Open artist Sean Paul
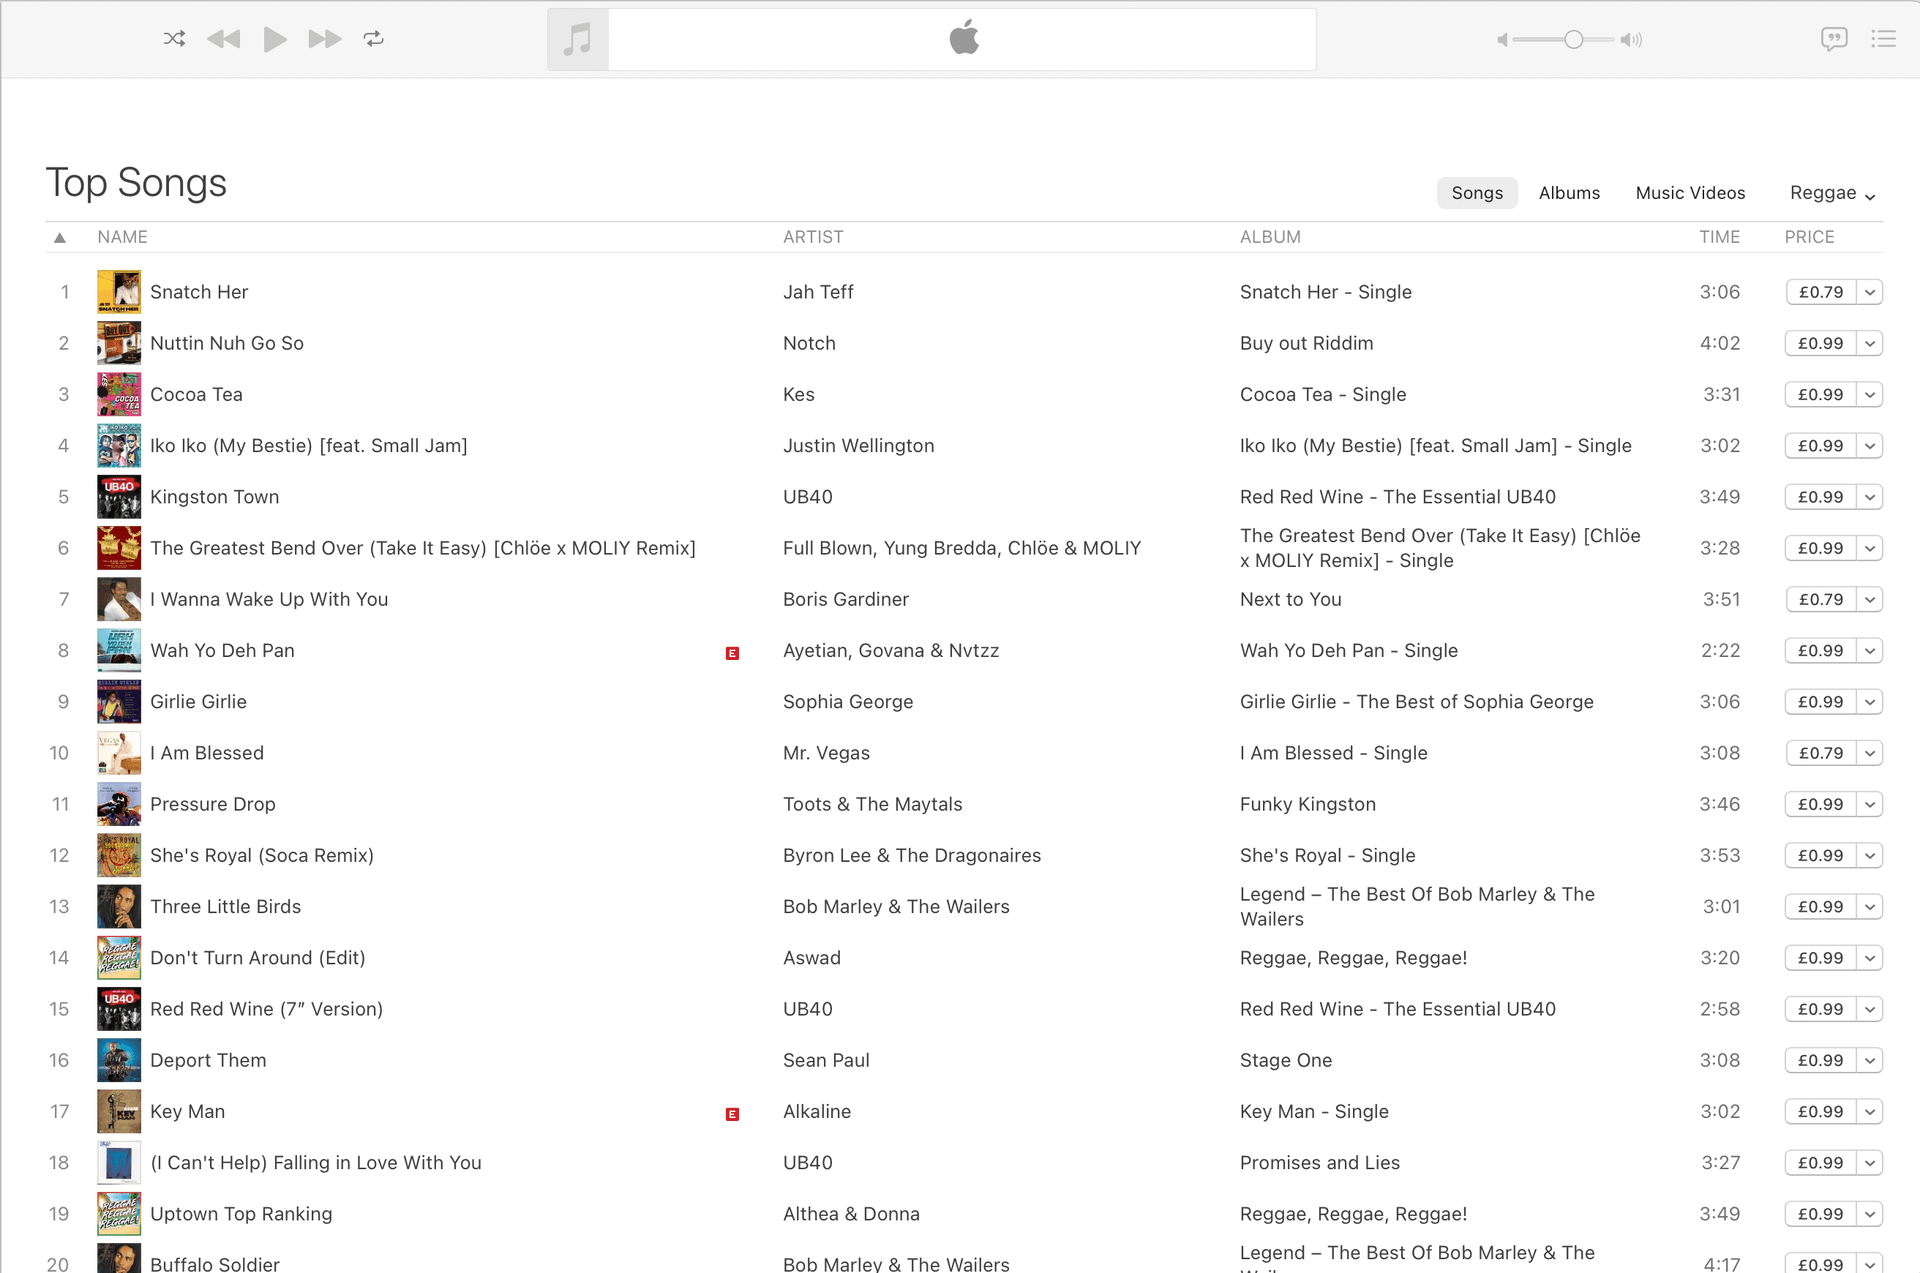 826,1060
